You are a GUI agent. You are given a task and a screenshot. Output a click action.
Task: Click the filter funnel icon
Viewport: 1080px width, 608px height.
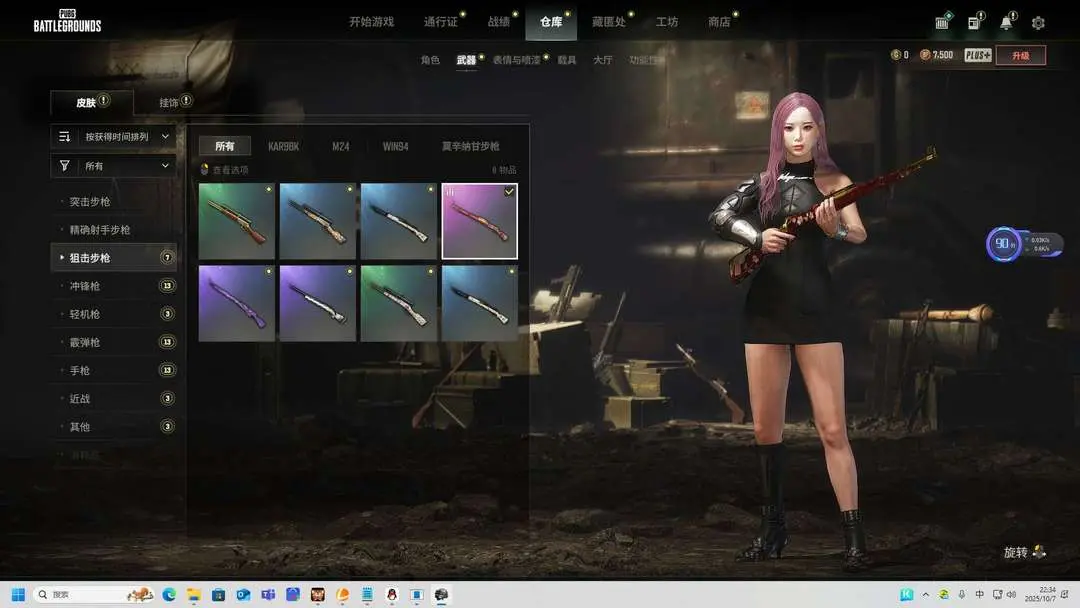[65, 166]
